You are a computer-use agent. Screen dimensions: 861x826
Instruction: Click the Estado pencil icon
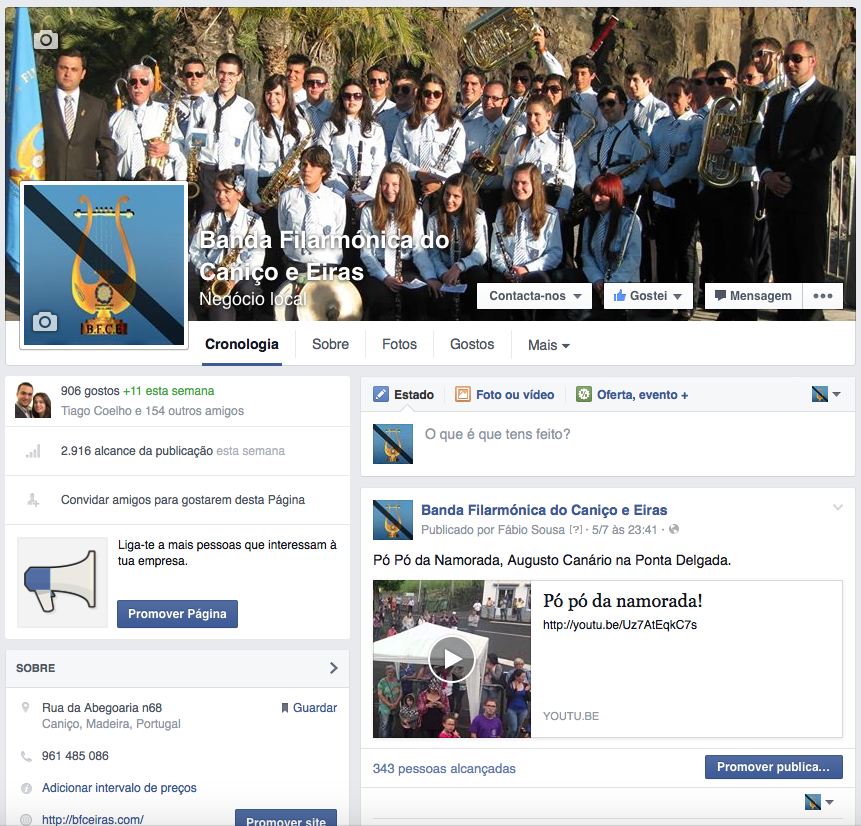(x=380, y=395)
